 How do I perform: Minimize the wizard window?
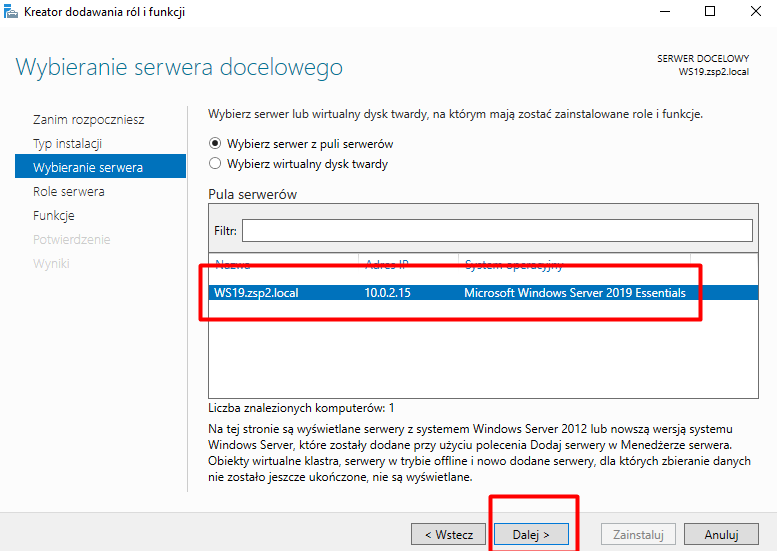coord(665,12)
